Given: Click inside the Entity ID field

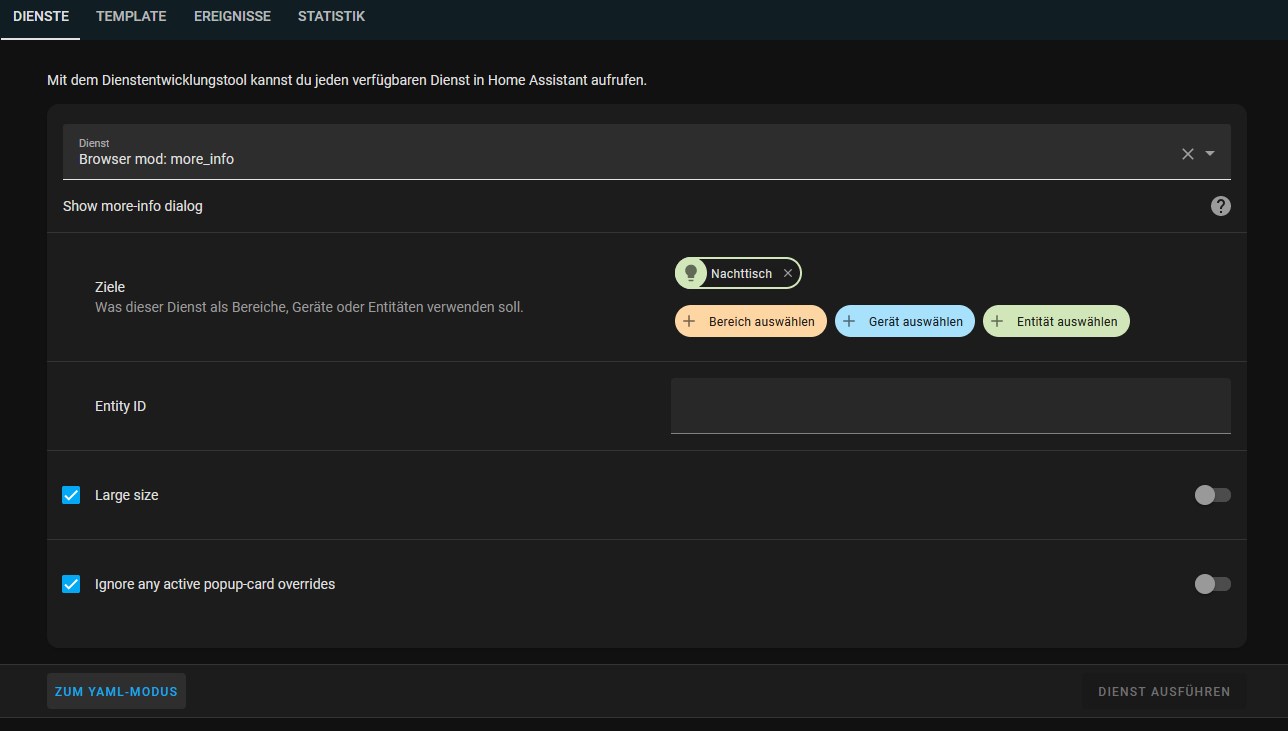Looking at the screenshot, I should [950, 405].
